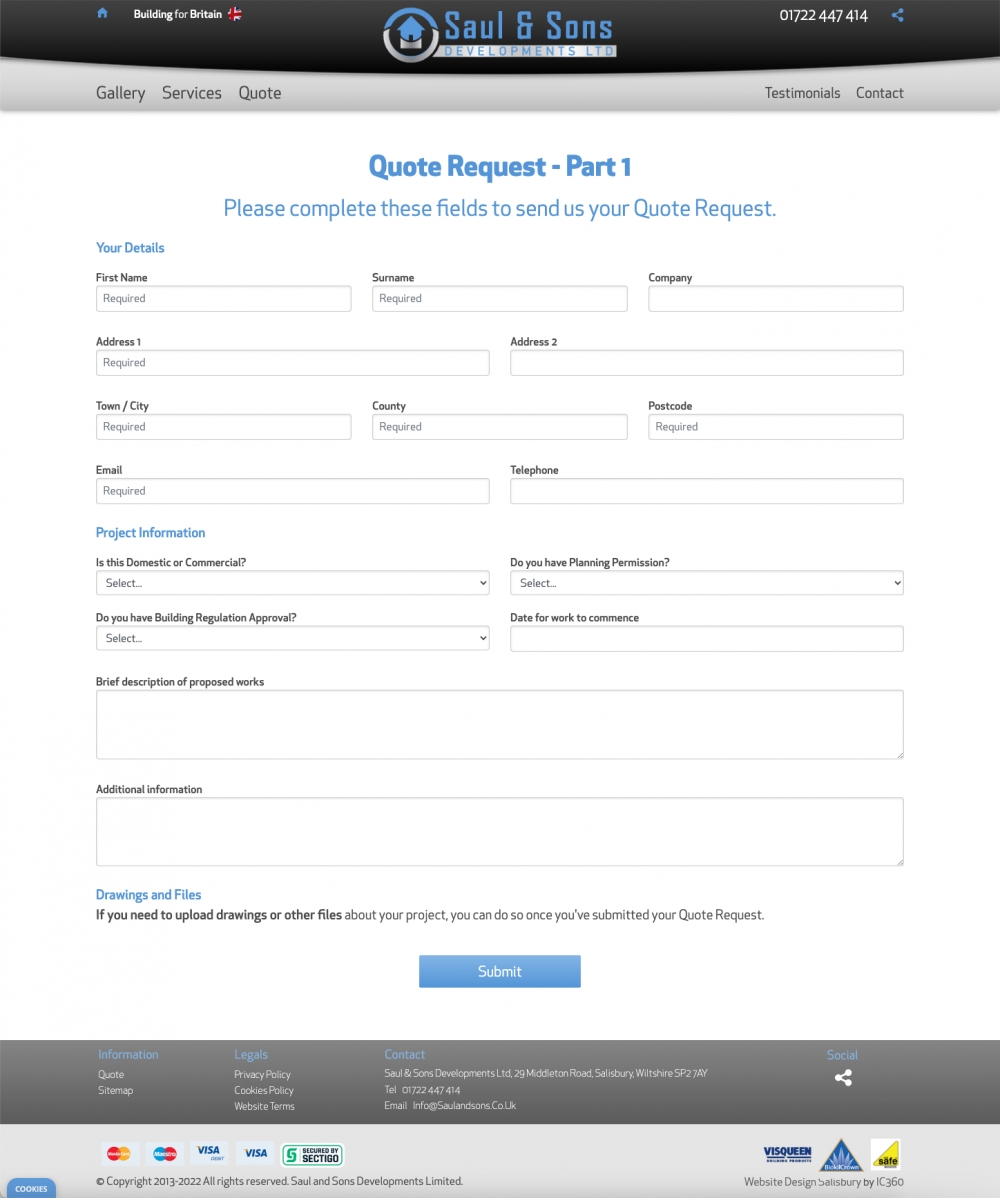Screen dimensions: 1000x1198
Task: Click the Gas Safe logo
Action: tap(885, 1154)
